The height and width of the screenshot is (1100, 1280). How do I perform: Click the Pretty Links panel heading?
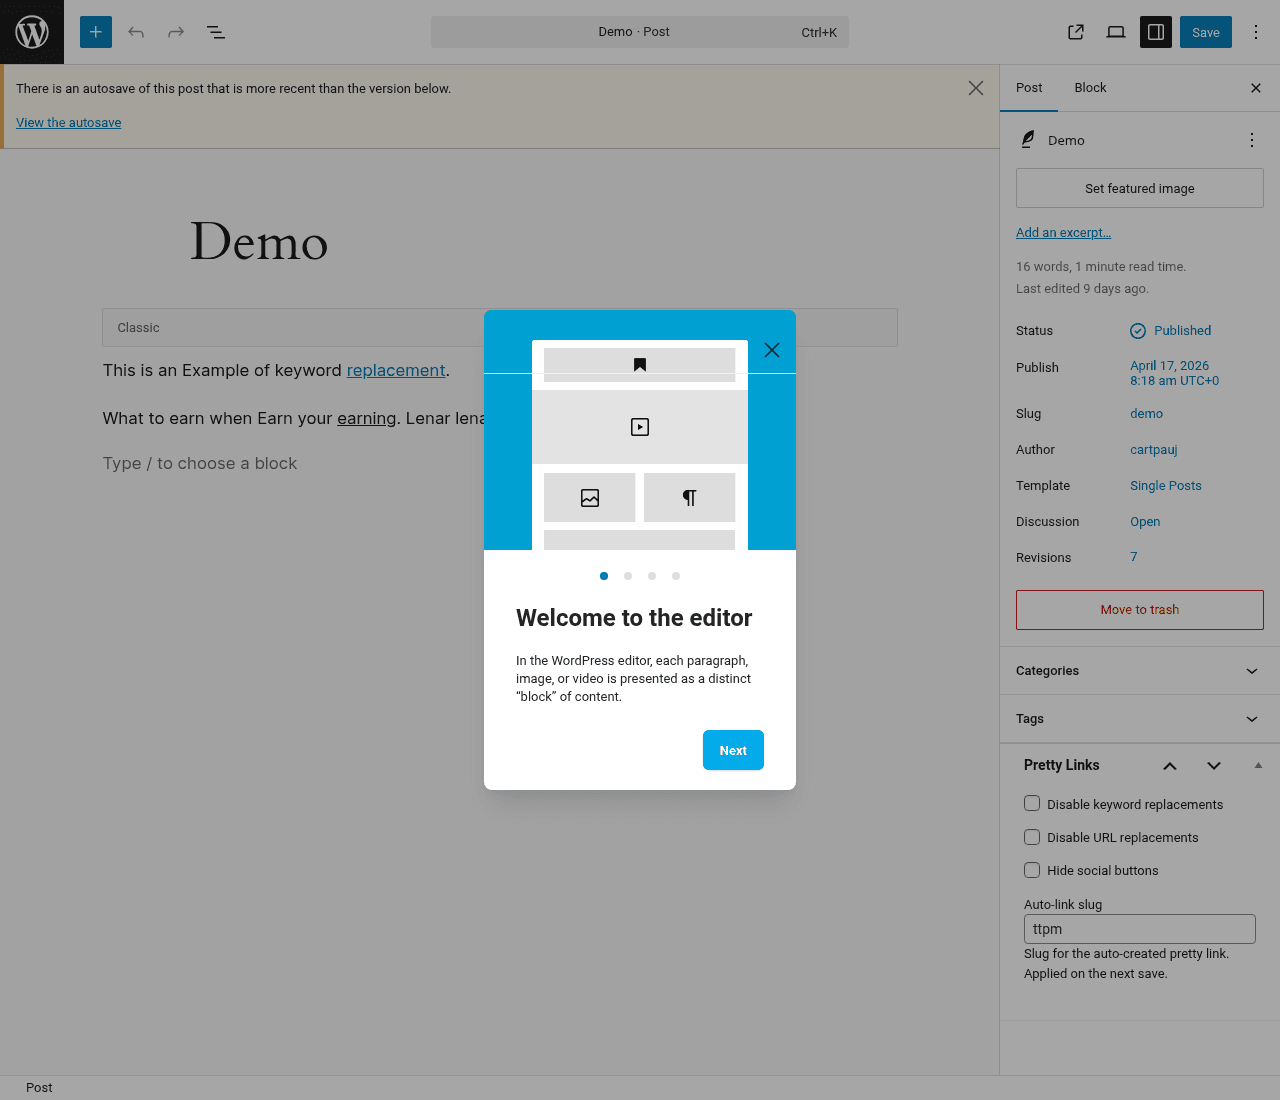pos(1062,765)
